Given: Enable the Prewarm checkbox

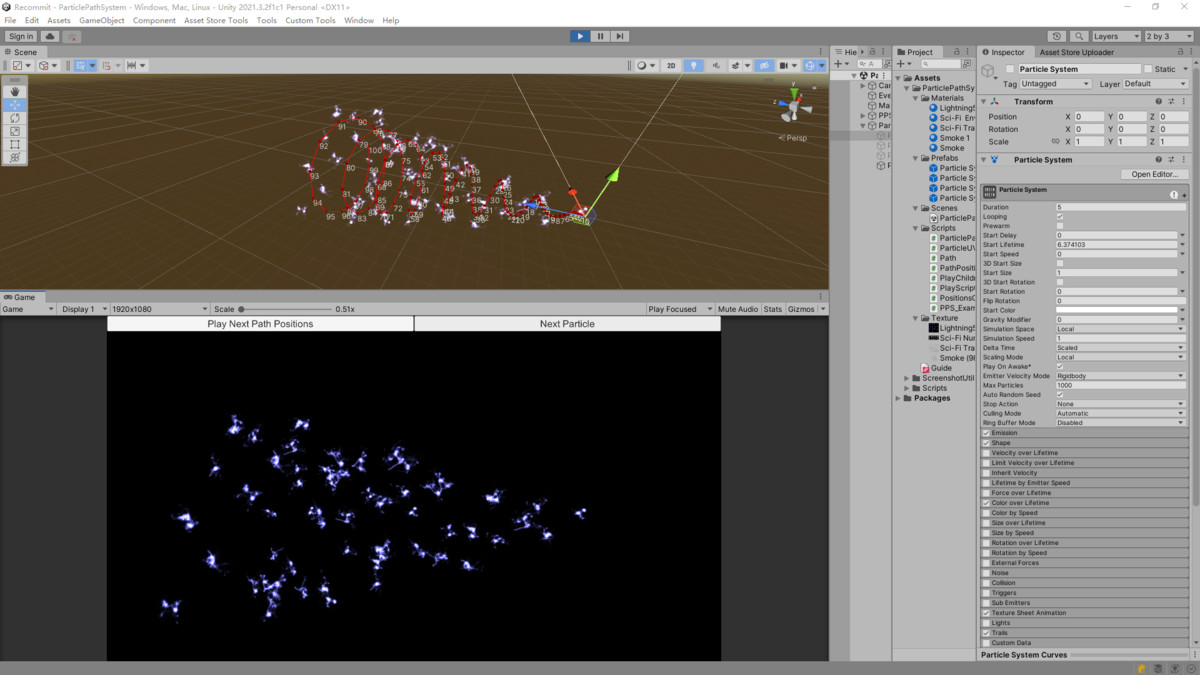Looking at the screenshot, I should (1060, 226).
